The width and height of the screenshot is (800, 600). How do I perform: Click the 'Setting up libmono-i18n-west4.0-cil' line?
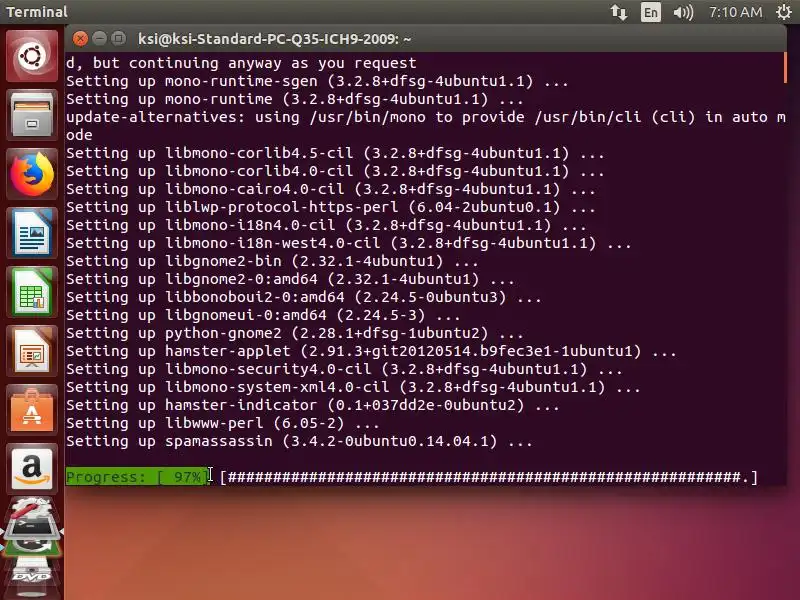point(348,244)
